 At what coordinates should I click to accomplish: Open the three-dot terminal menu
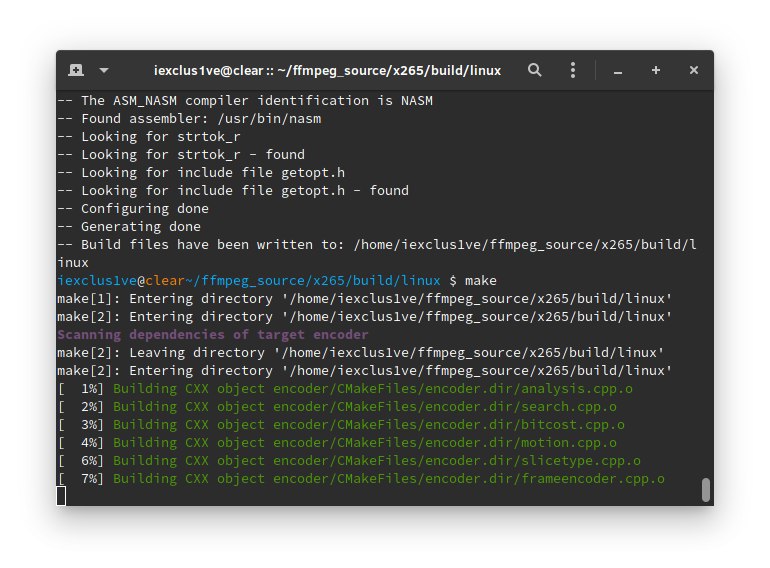573,70
